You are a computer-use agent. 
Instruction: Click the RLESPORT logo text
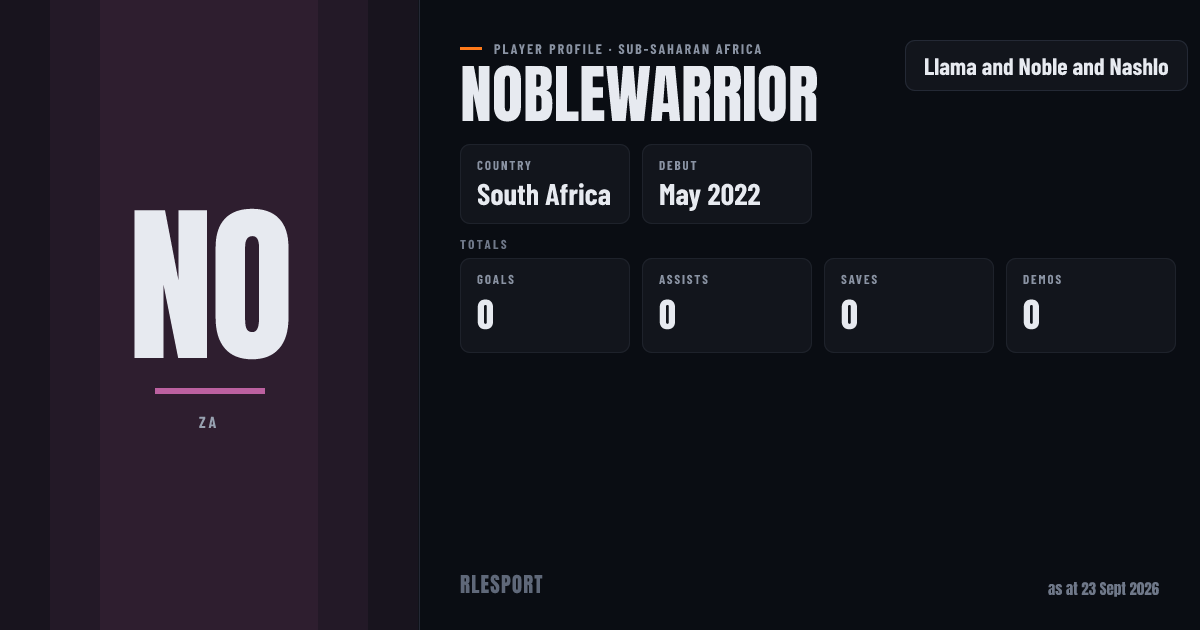[x=501, y=585]
